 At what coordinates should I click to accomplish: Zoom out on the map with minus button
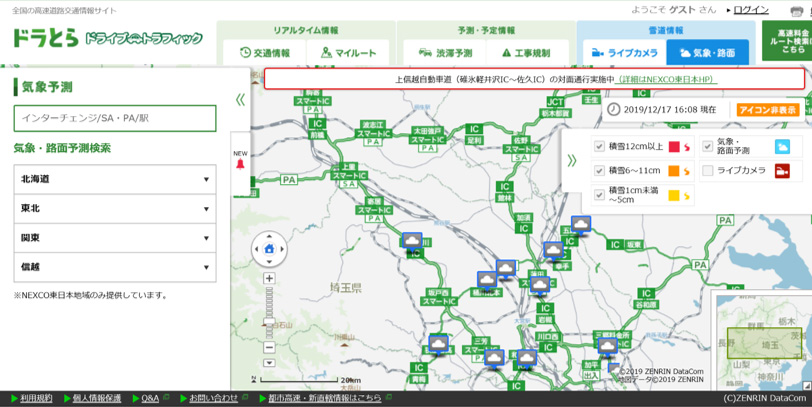[269, 348]
